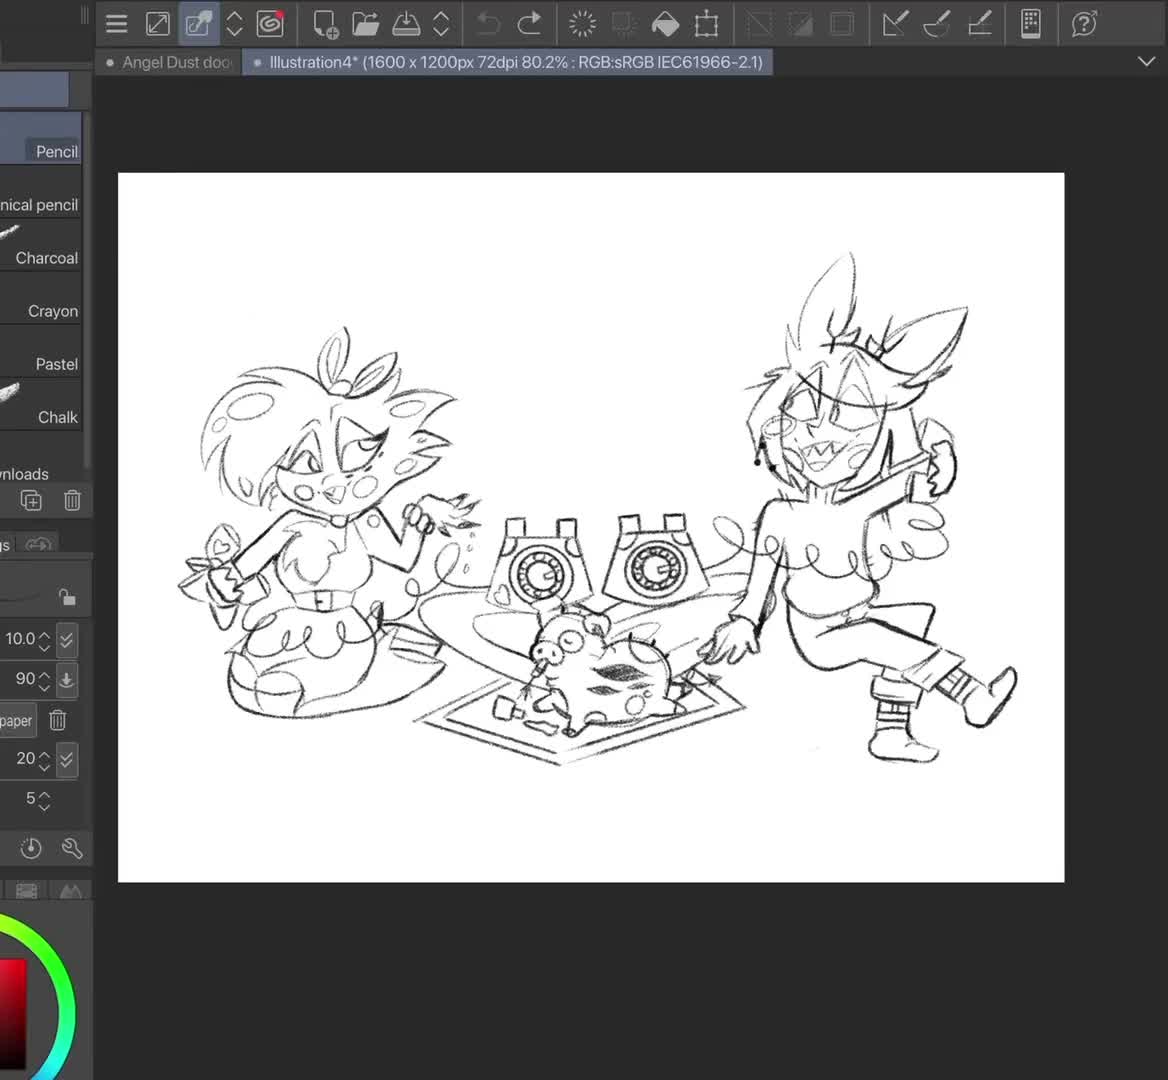Click the stepper arrows for value 90
The image size is (1168, 1080).
pos(45,679)
